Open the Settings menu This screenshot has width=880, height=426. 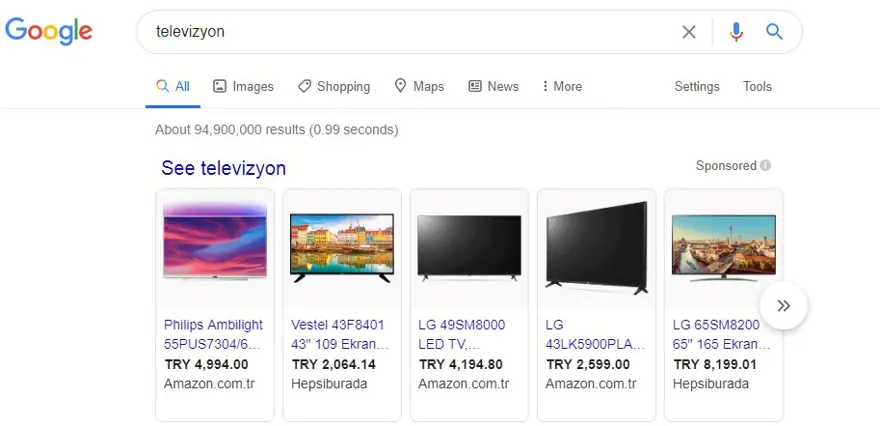[696, 86]
